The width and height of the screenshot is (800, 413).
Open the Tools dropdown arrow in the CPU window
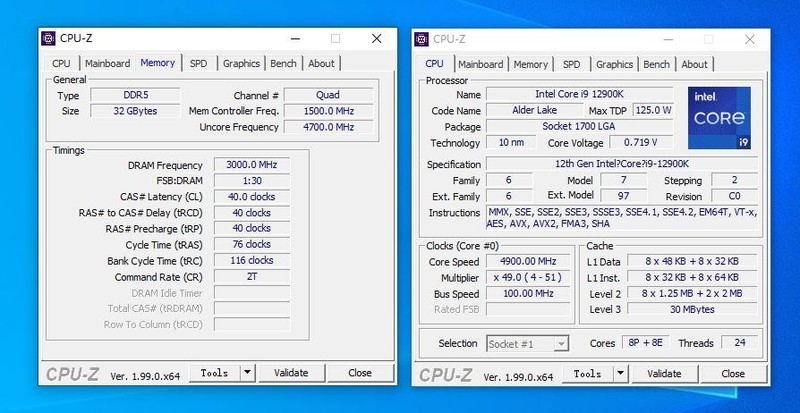click(620, 374)
